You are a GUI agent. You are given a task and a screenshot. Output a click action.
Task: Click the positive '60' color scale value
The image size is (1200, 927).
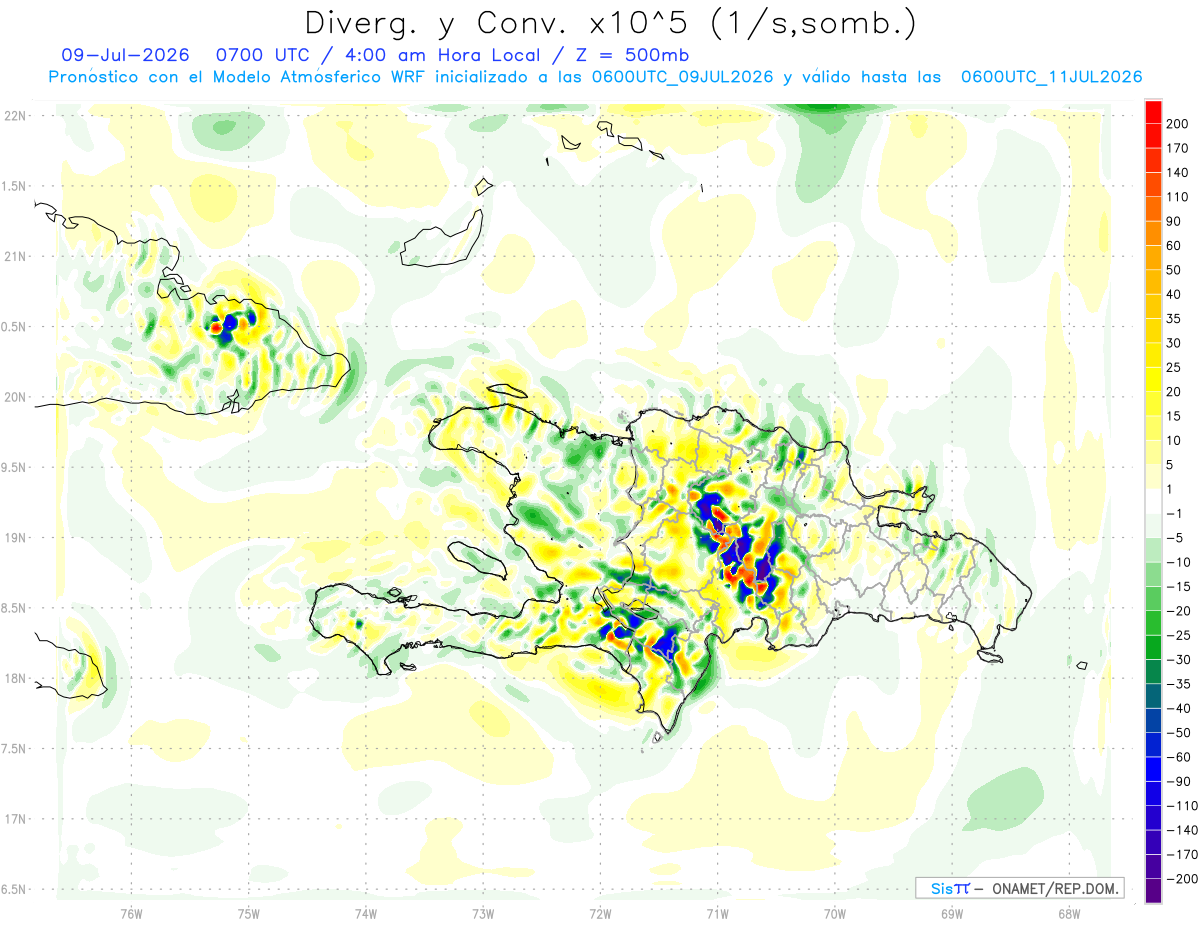1175,245
